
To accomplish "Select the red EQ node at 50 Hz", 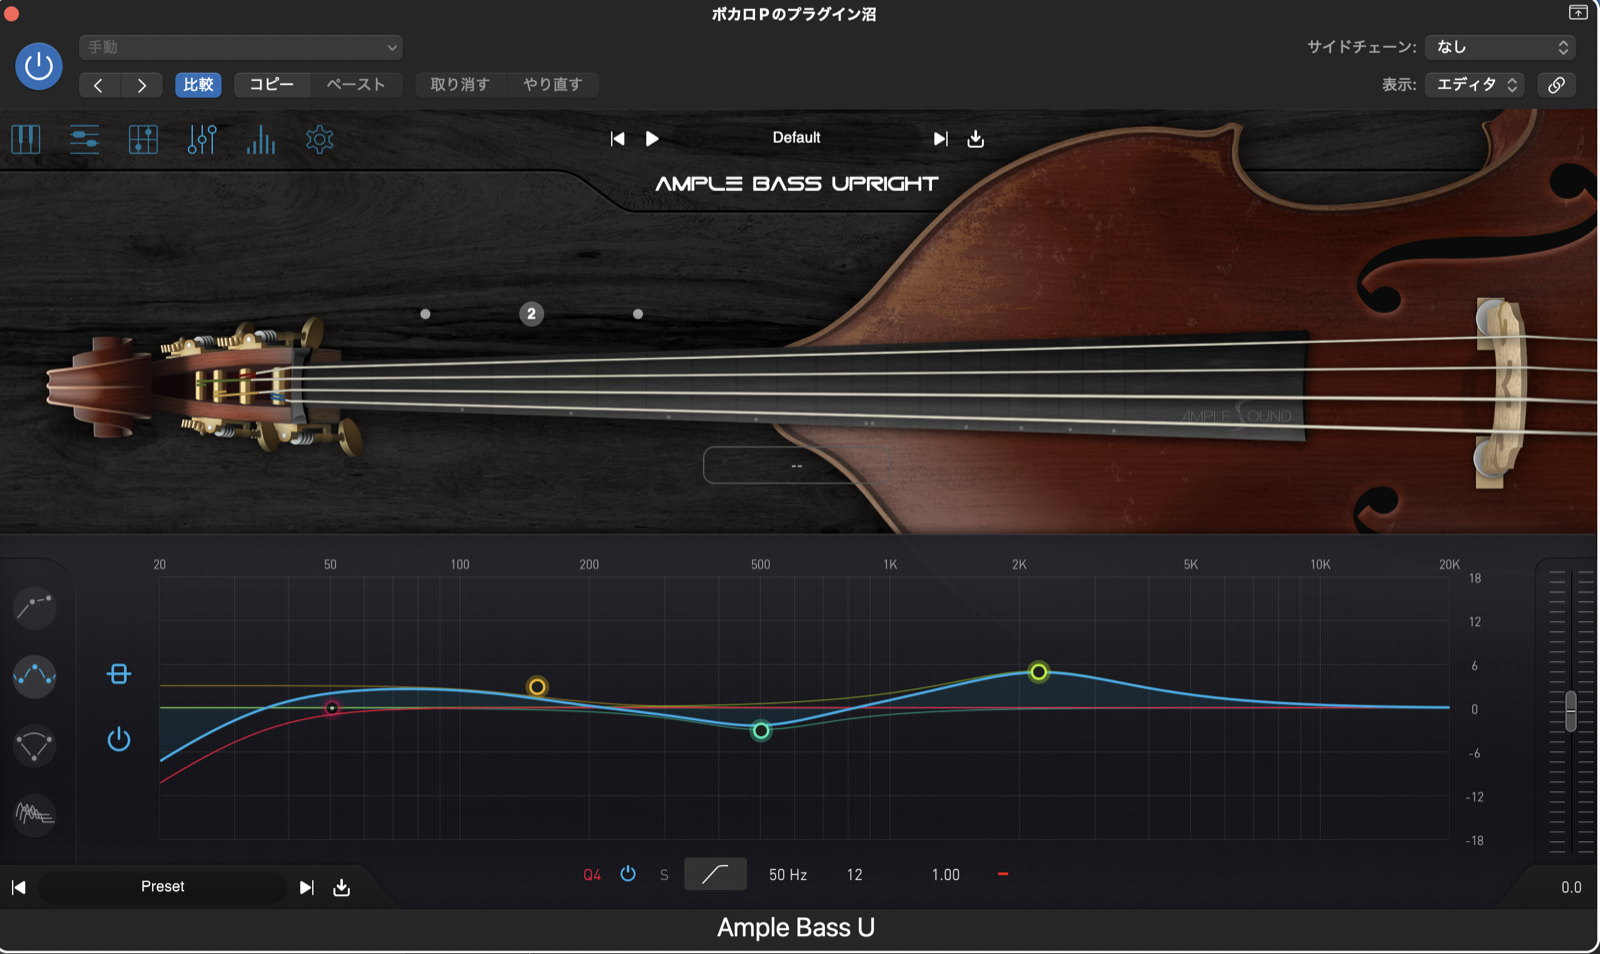I will pyautogui.click(x=332, y=708).
